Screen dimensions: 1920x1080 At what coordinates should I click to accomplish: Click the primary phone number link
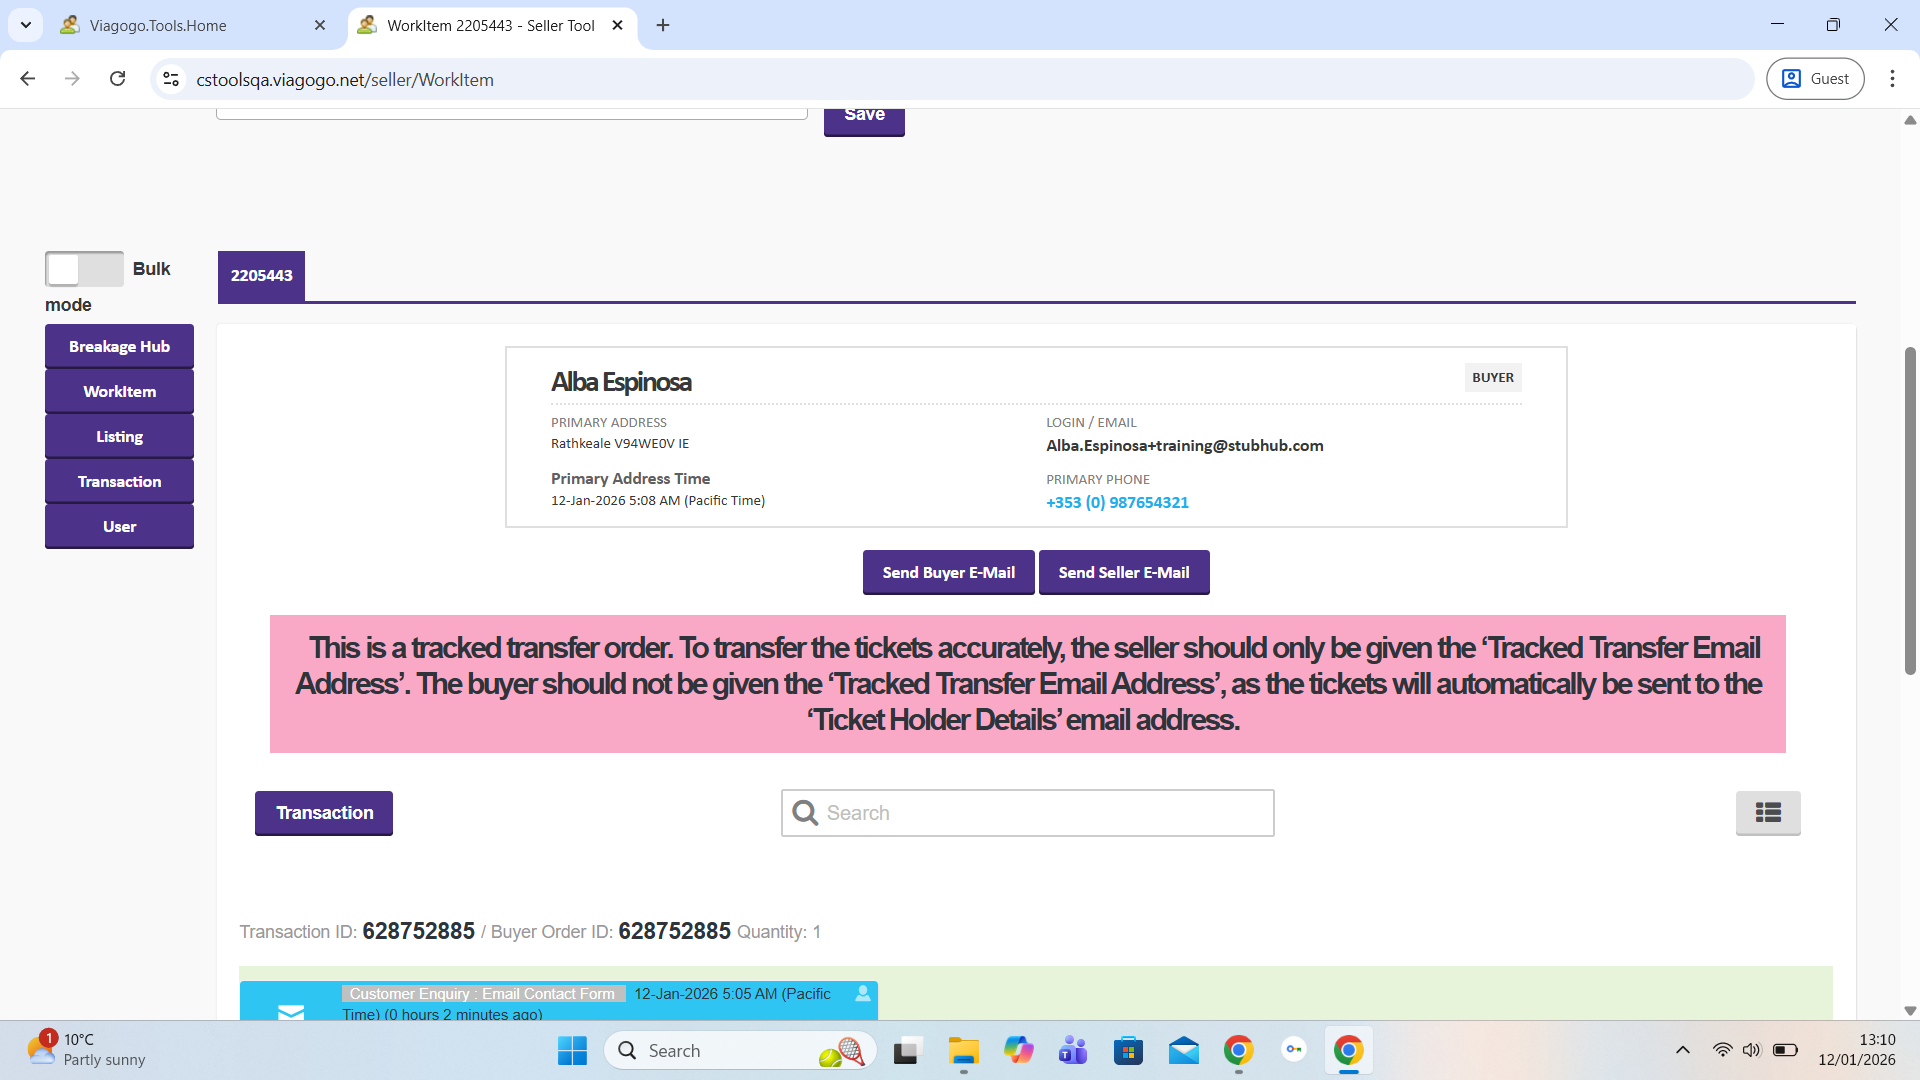1117,503
